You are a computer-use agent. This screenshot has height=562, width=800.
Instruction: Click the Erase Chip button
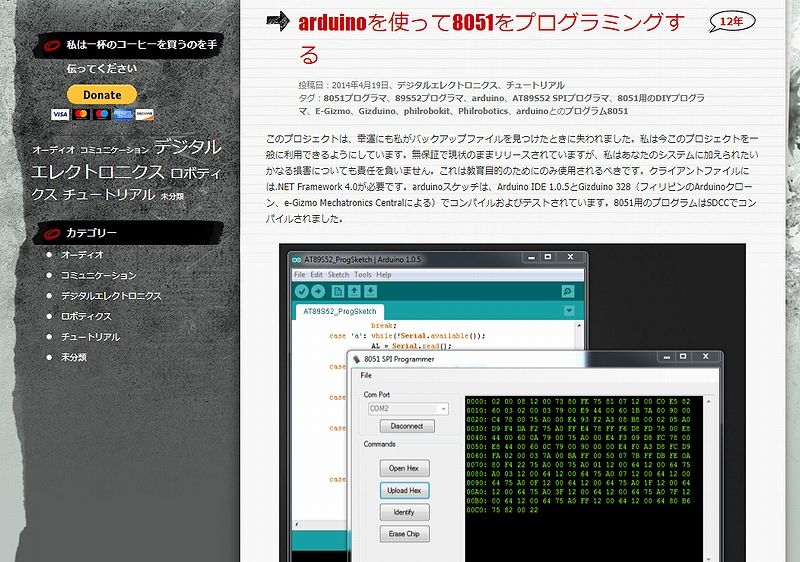[x=404, y=534]
